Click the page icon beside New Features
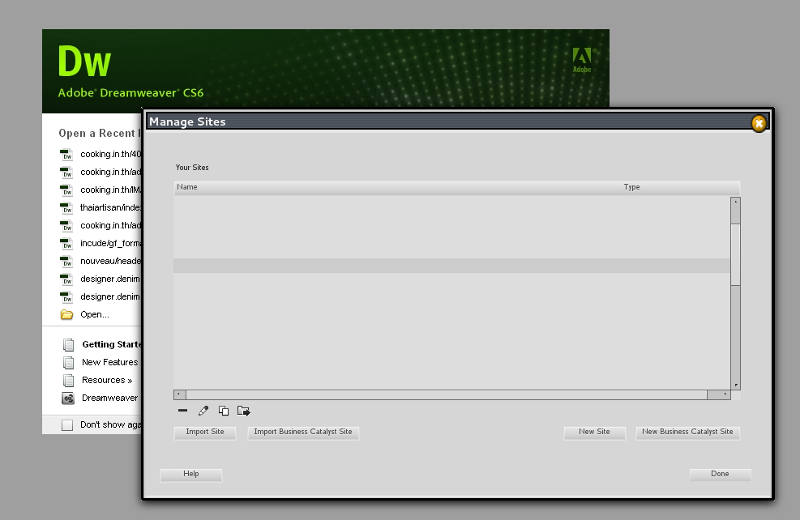The width and height of the screenshot is (800, 520). [x=68, y=362]
